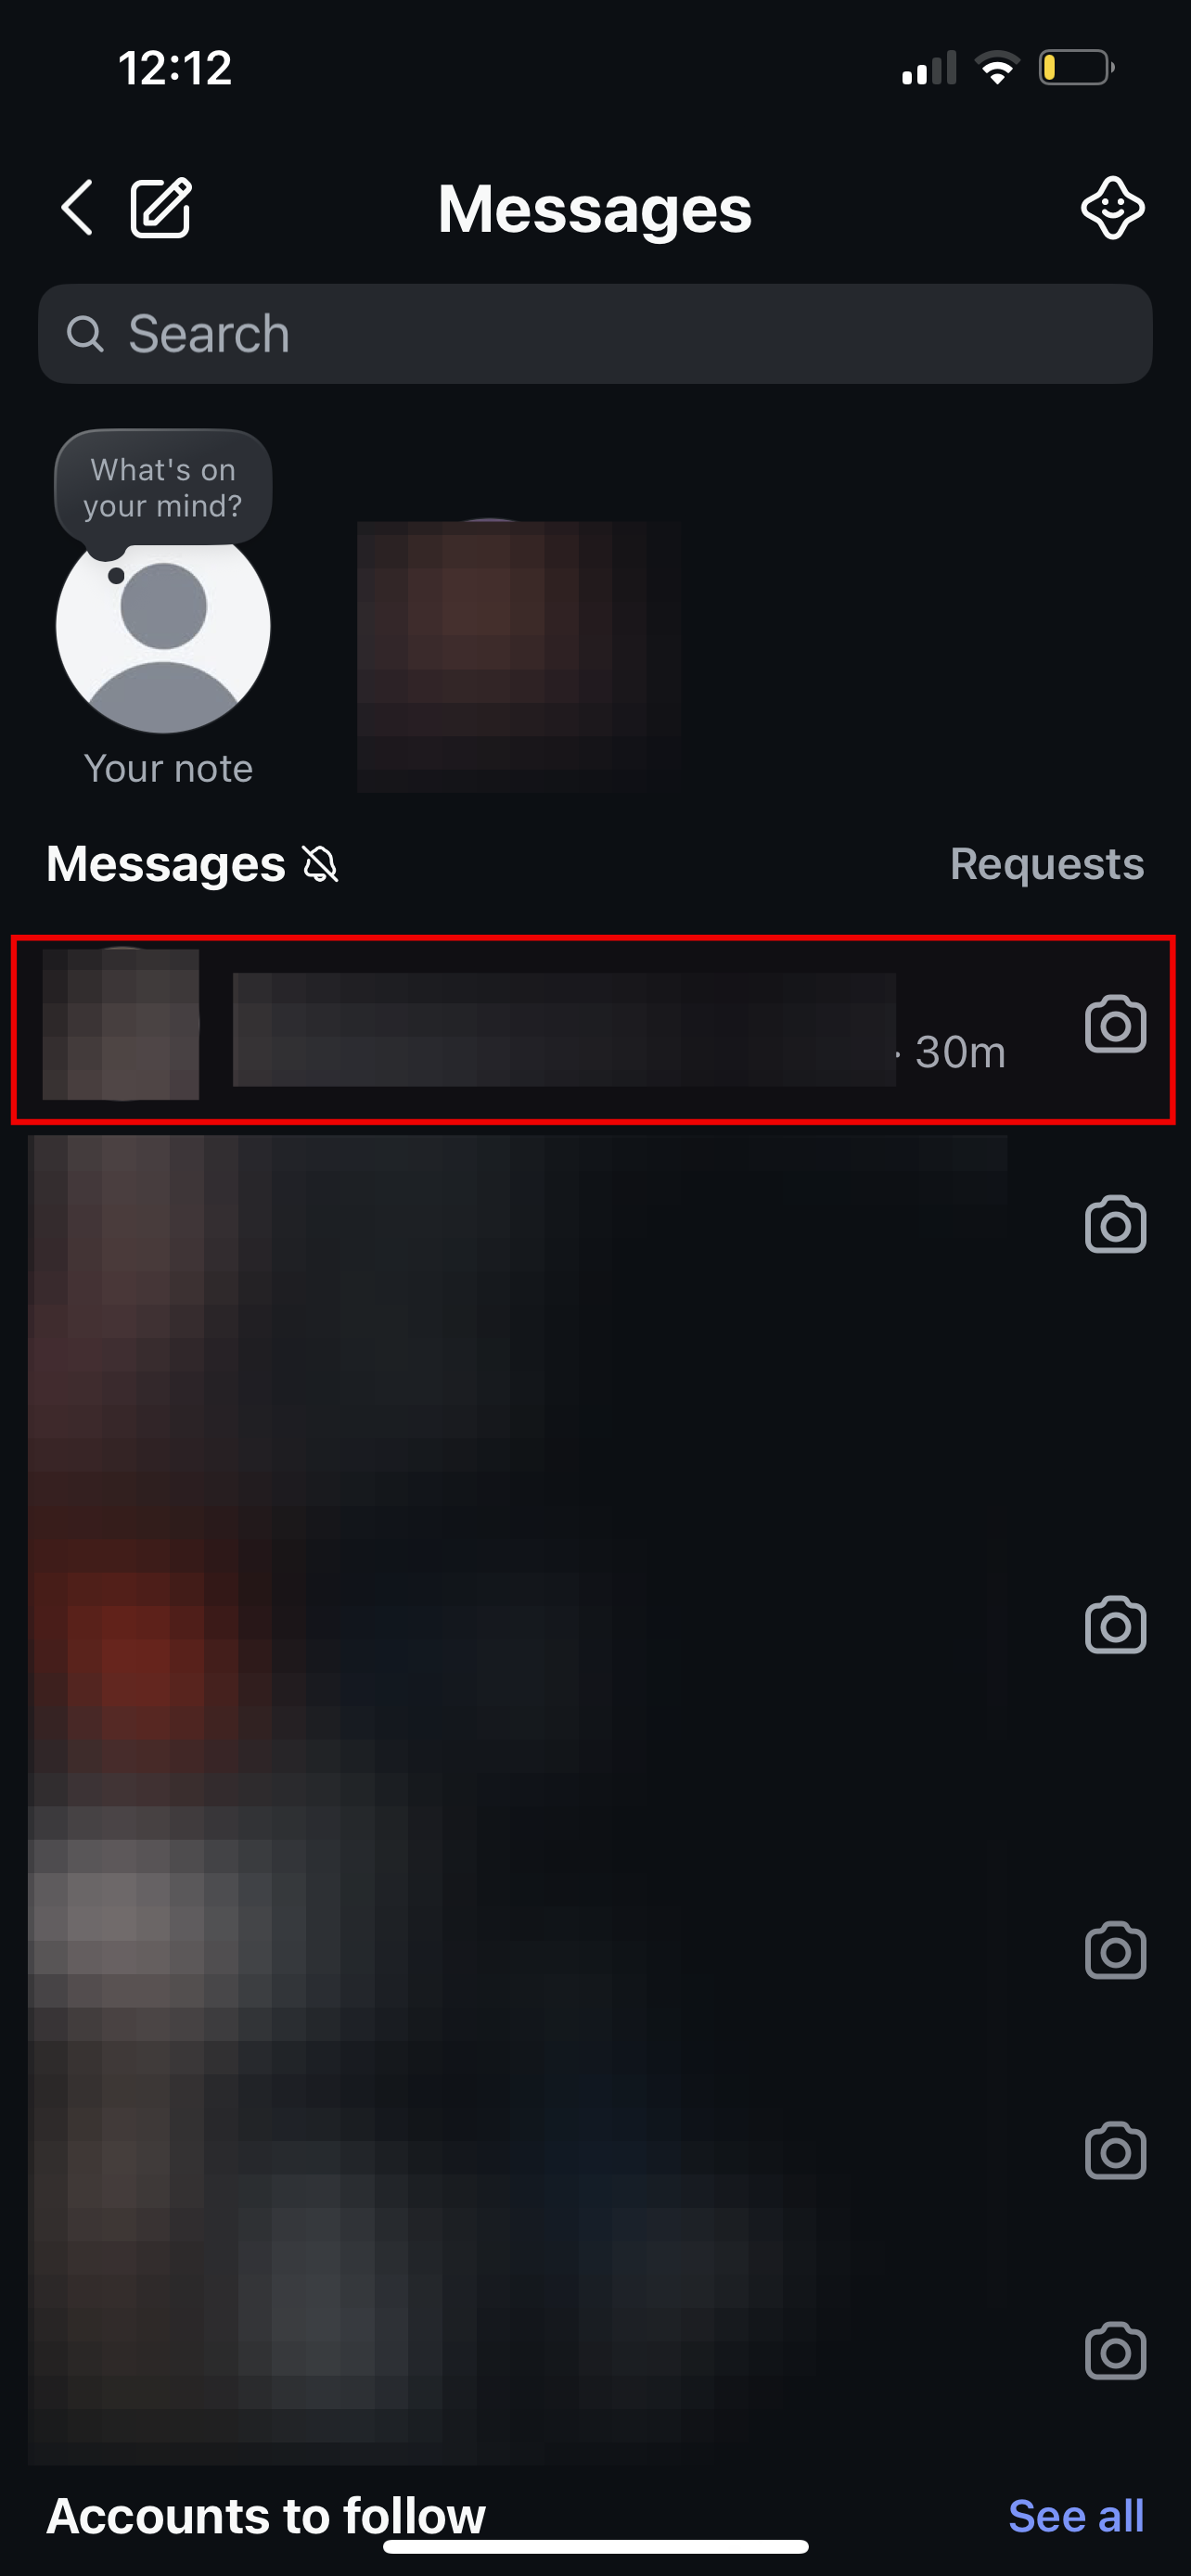Tap the battery indicator in status bar
The image size is (1191, 2576).
tap(1076, 68)
